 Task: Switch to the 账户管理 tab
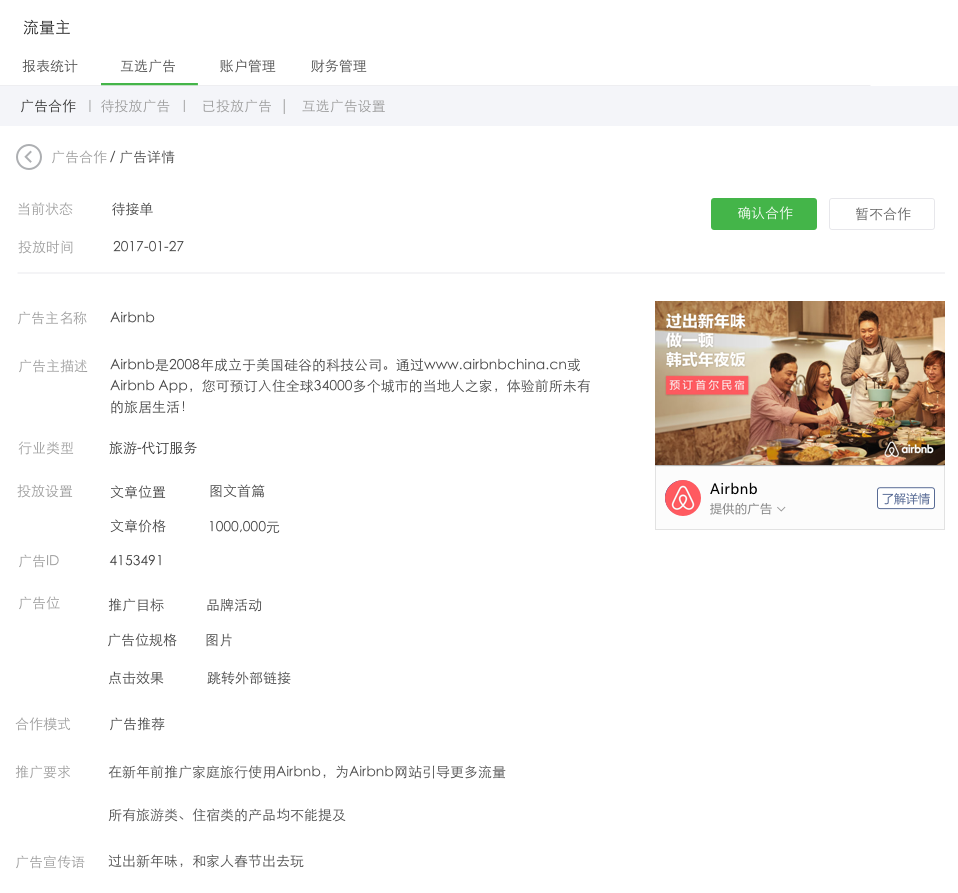coord(247,66)
